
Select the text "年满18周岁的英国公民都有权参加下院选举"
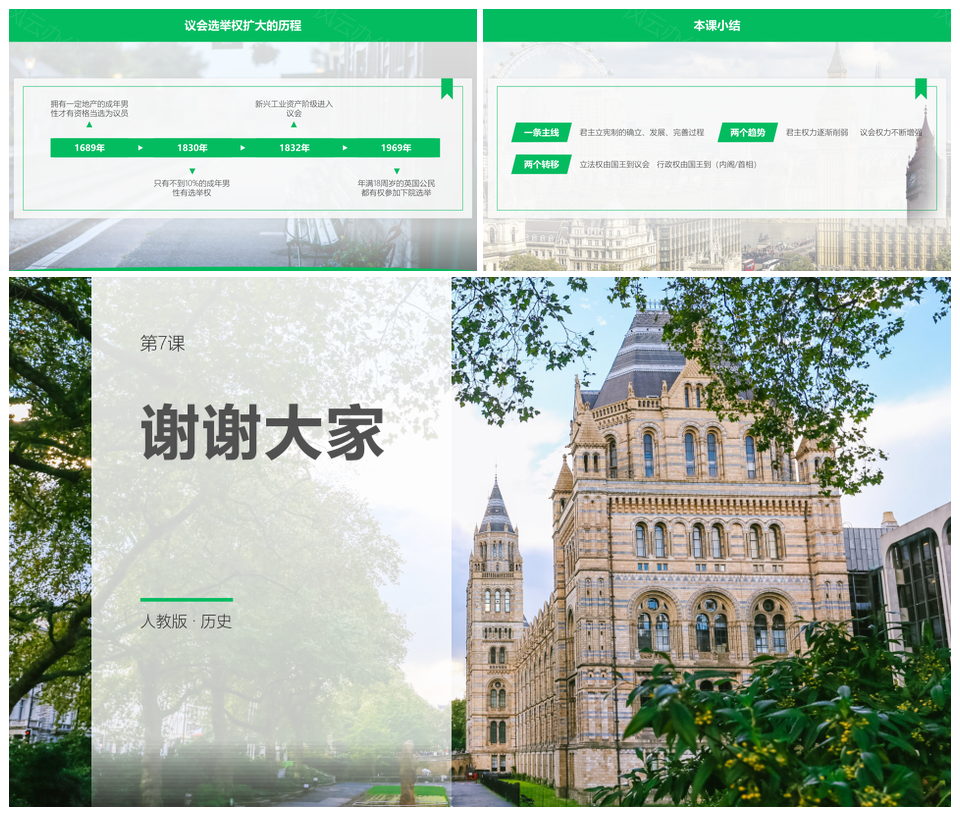[x=396, y=188]
